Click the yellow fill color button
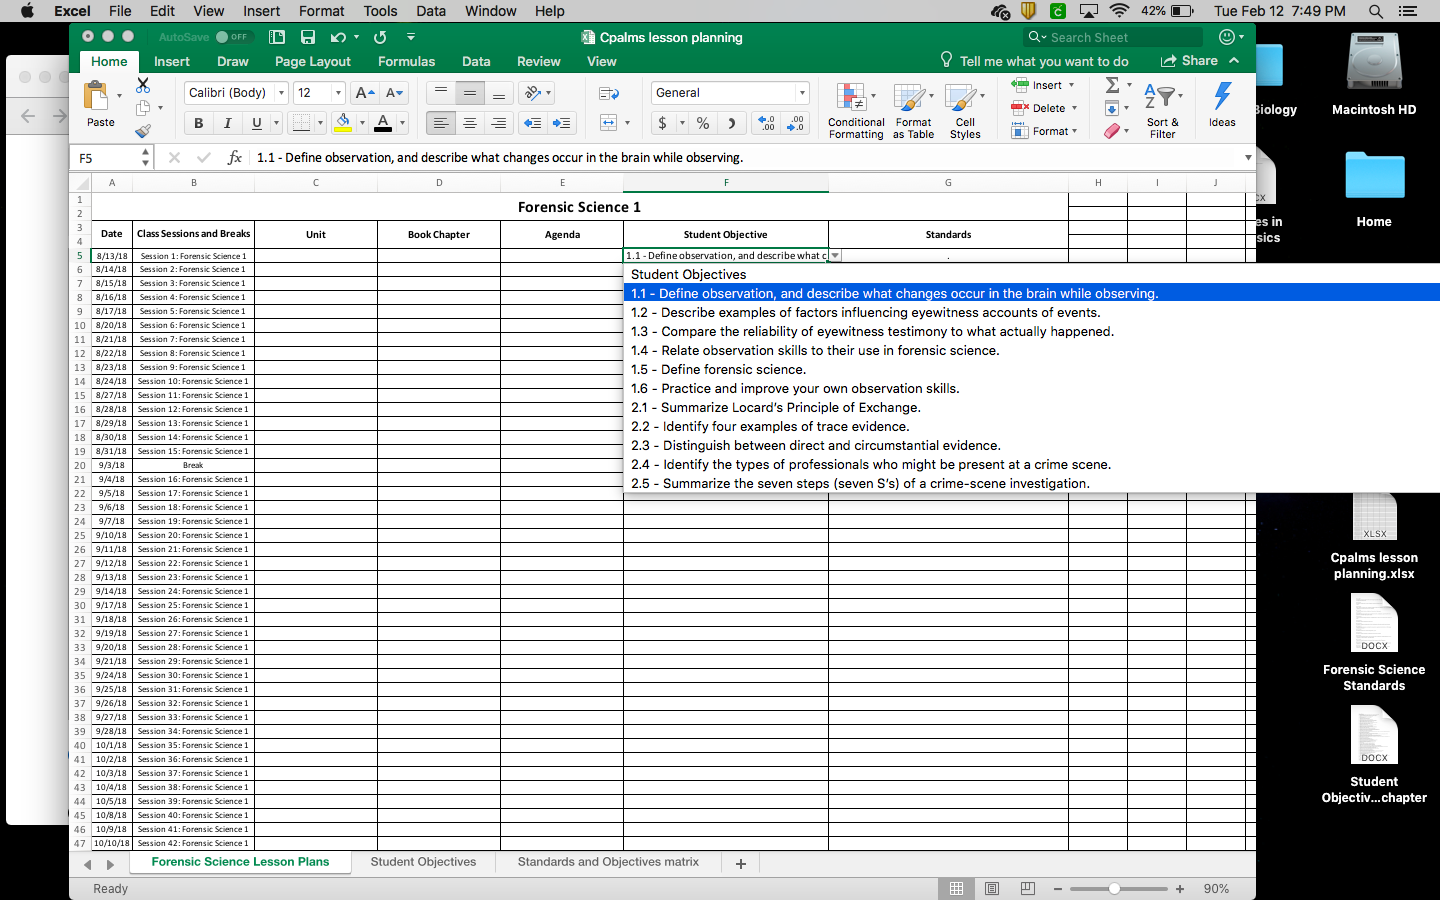Screen dimensions: 1440x900 tap(343, 123)
